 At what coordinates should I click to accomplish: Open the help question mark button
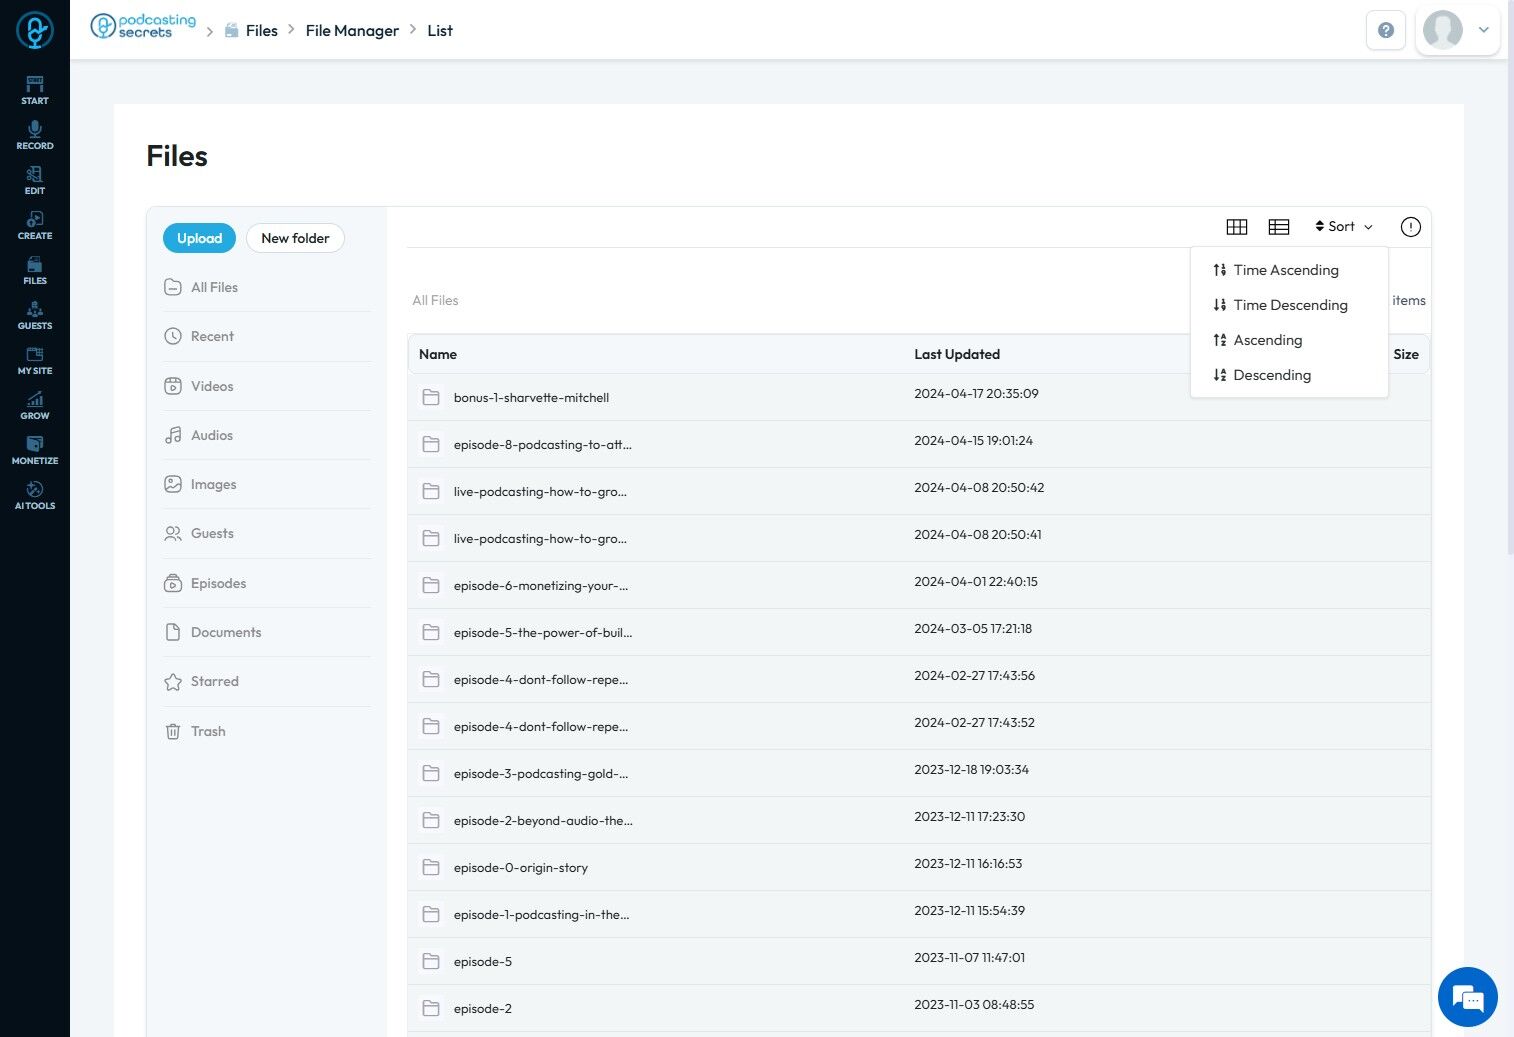coord(1386,30)
